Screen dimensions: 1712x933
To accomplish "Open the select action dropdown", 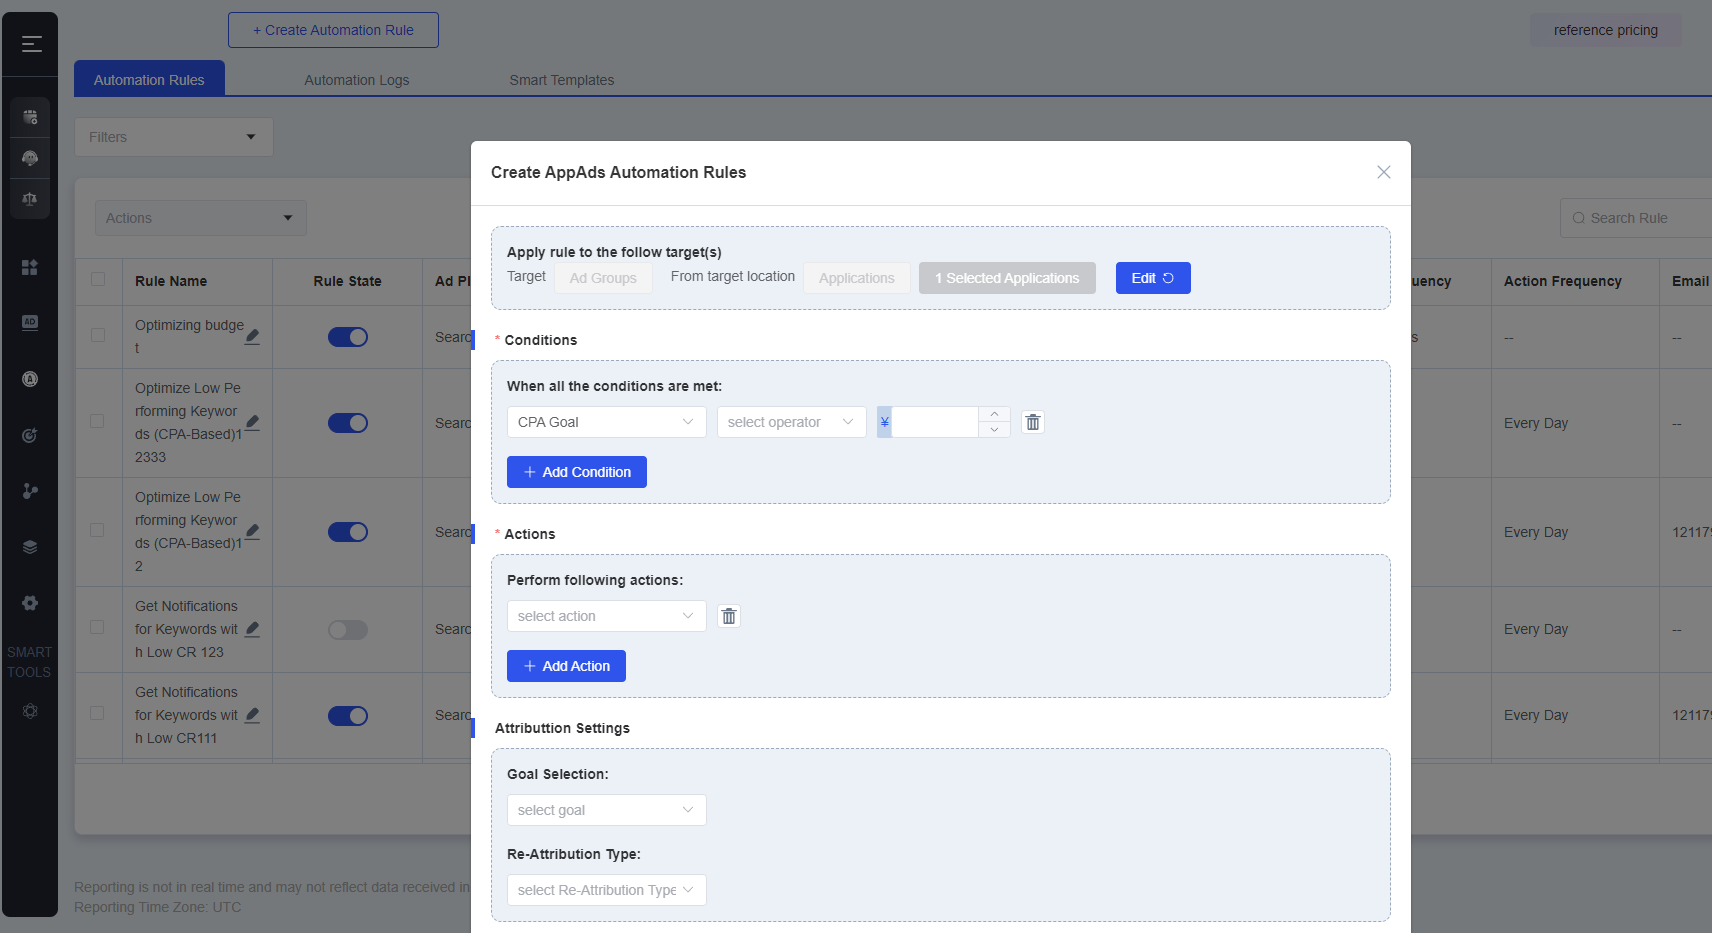I will coord(607,616).
